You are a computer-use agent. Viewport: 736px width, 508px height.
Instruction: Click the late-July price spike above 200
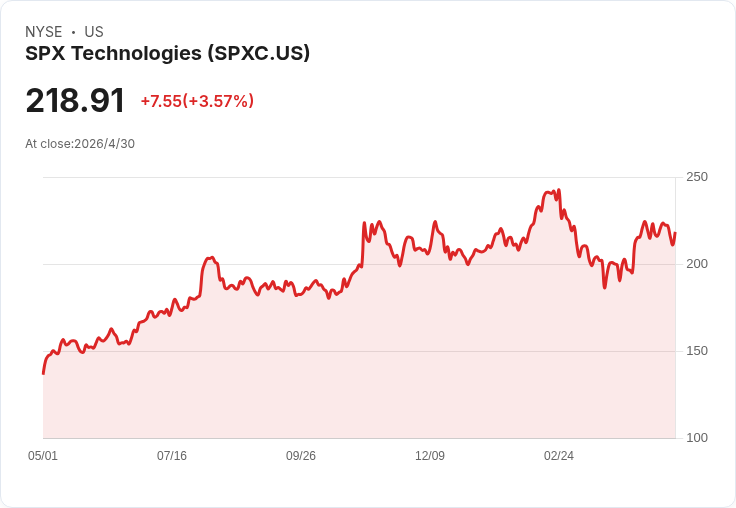(x=210, y=258)
